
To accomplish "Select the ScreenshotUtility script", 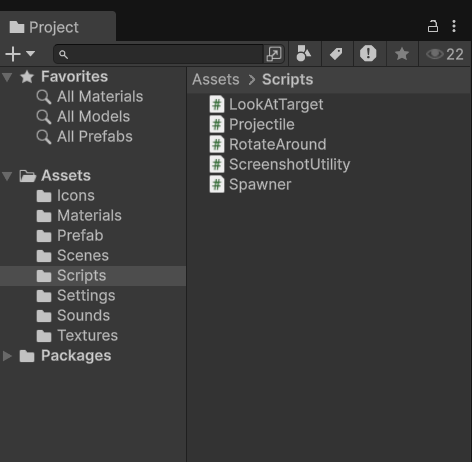I will coord(280,164).
